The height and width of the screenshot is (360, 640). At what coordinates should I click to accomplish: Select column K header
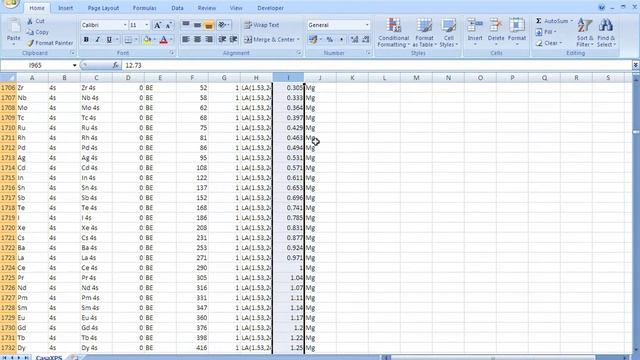(352, 78)
